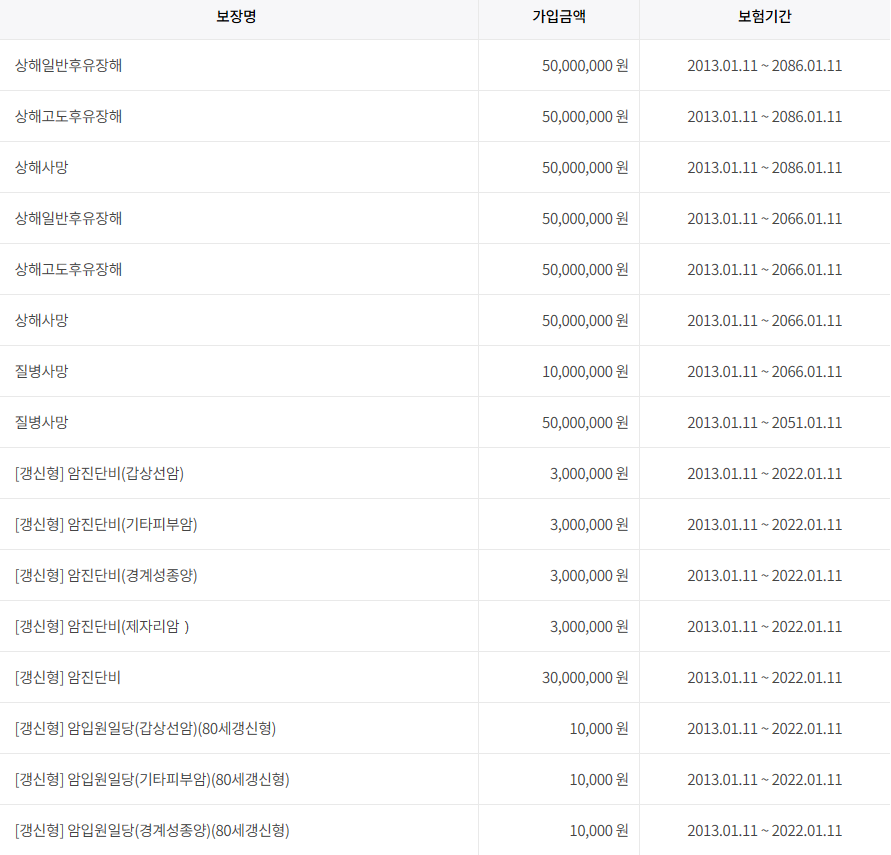Select [갱신형] 암입원일당(경계성종양)(80세갱신형) row
The image size is (891, 855).
tap(445, 831)
